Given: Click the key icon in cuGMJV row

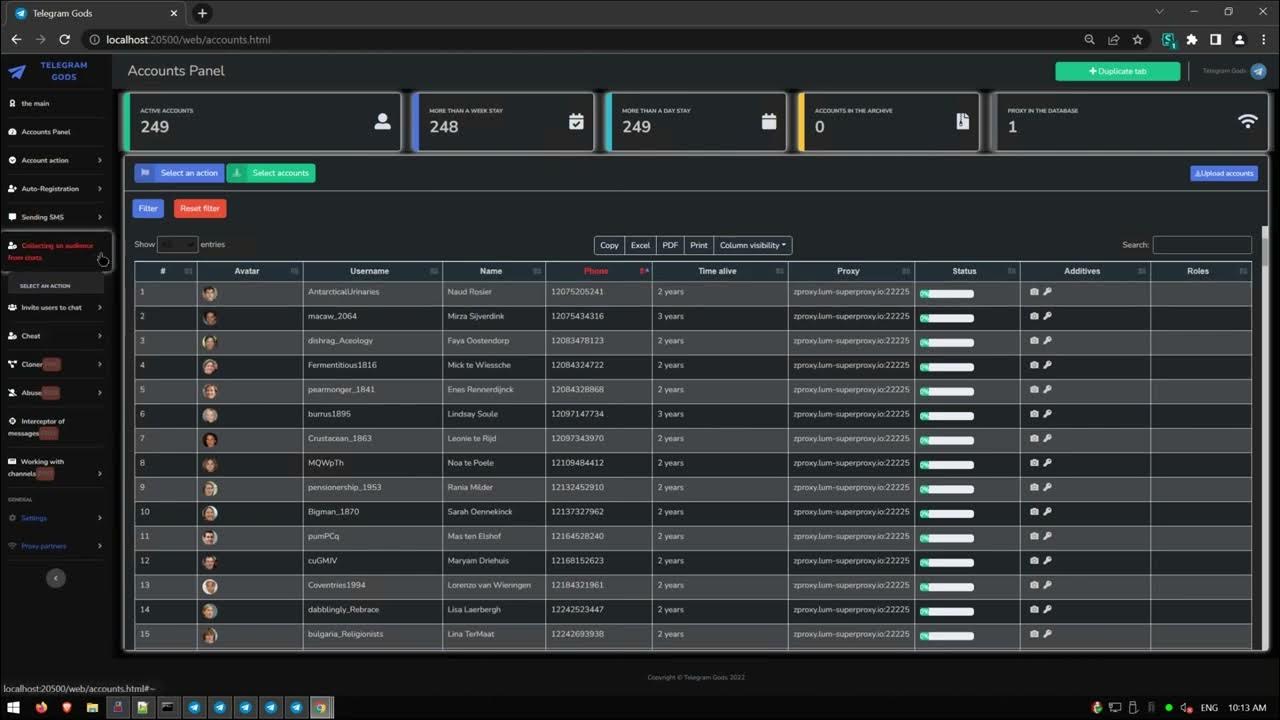Looking at the screenshot, I should 1048,561.
